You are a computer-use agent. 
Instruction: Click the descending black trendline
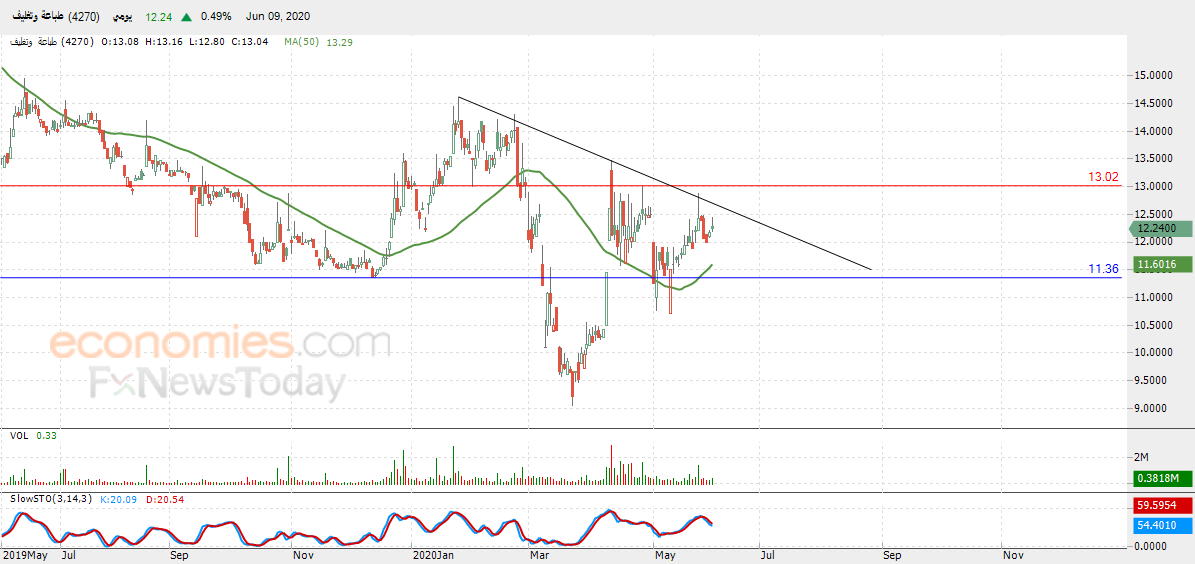point(663,183)
